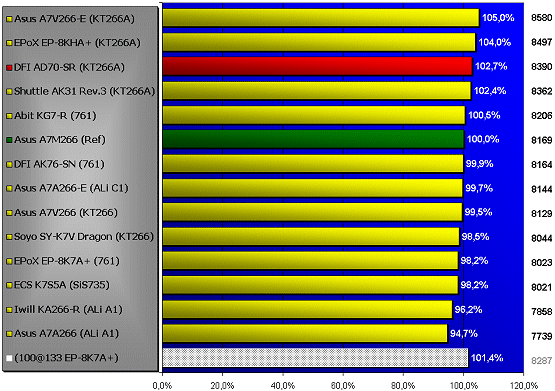Click the yellow bar for Asus A7A266 (ALi A1)
555x391 pixels.
pos(305,333)
